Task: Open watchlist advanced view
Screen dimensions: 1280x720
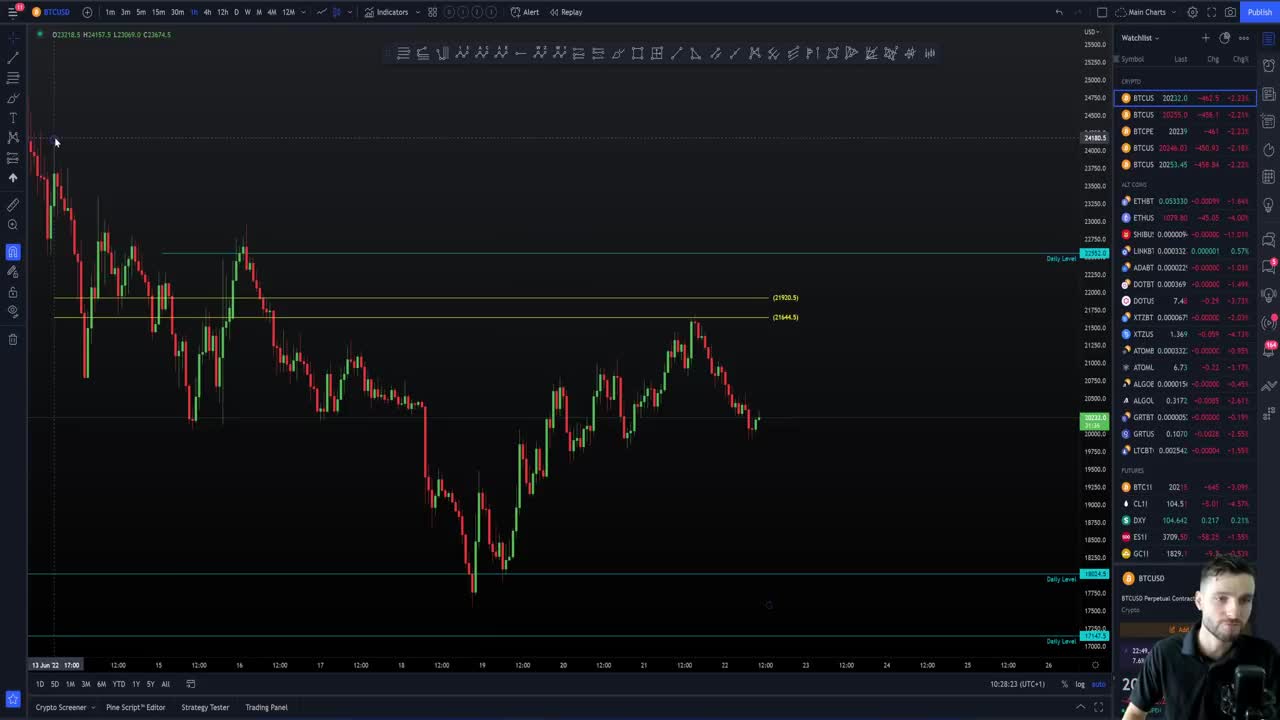Action: [x=1225, y=38]
